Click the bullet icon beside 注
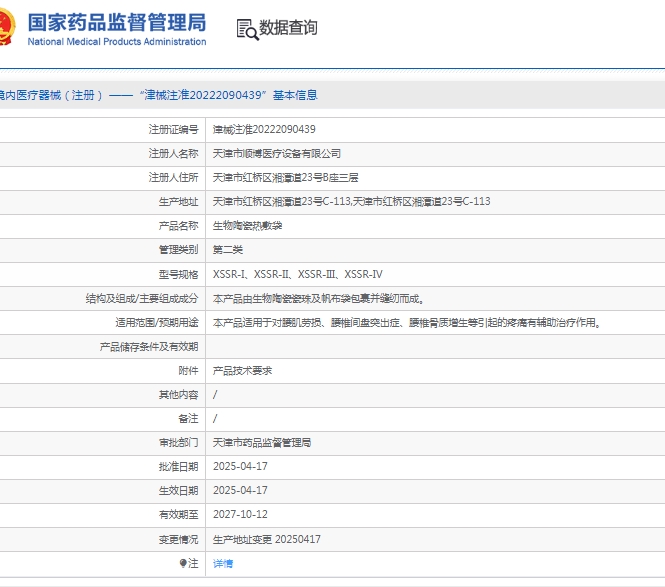665x587 pixels. (x=183, y=563)
